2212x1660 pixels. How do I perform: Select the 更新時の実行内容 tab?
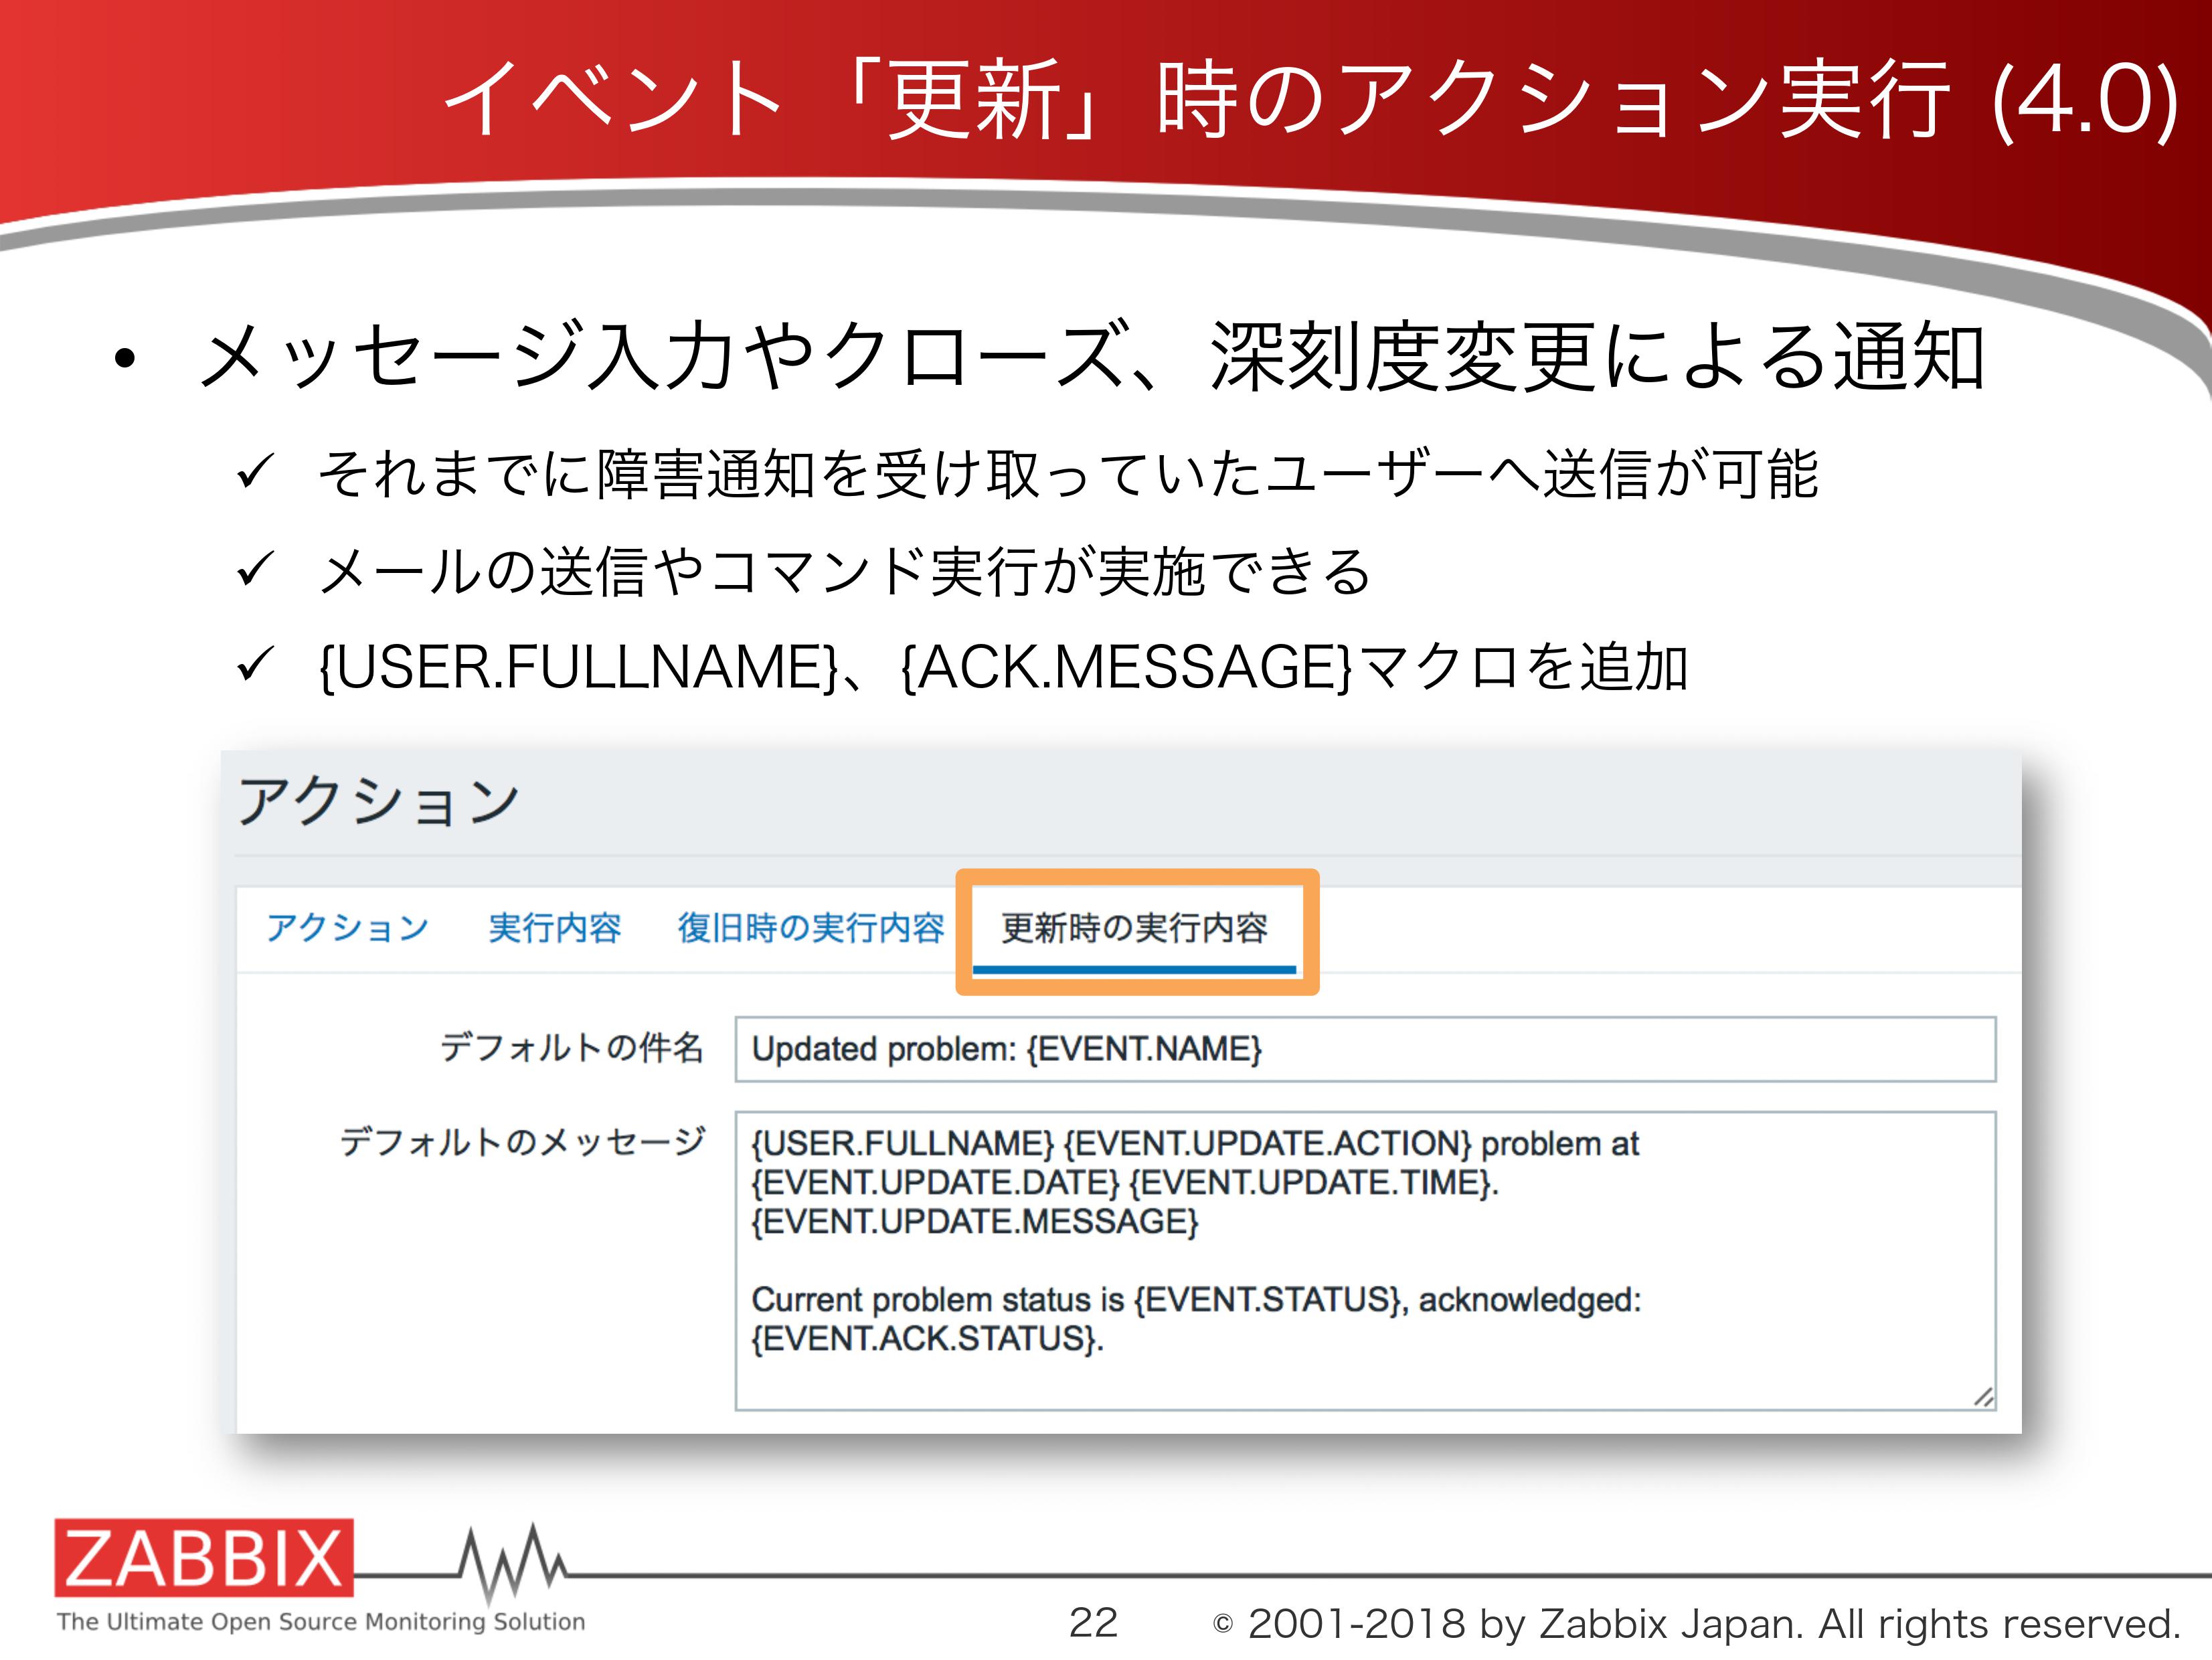click(1134, 929)
